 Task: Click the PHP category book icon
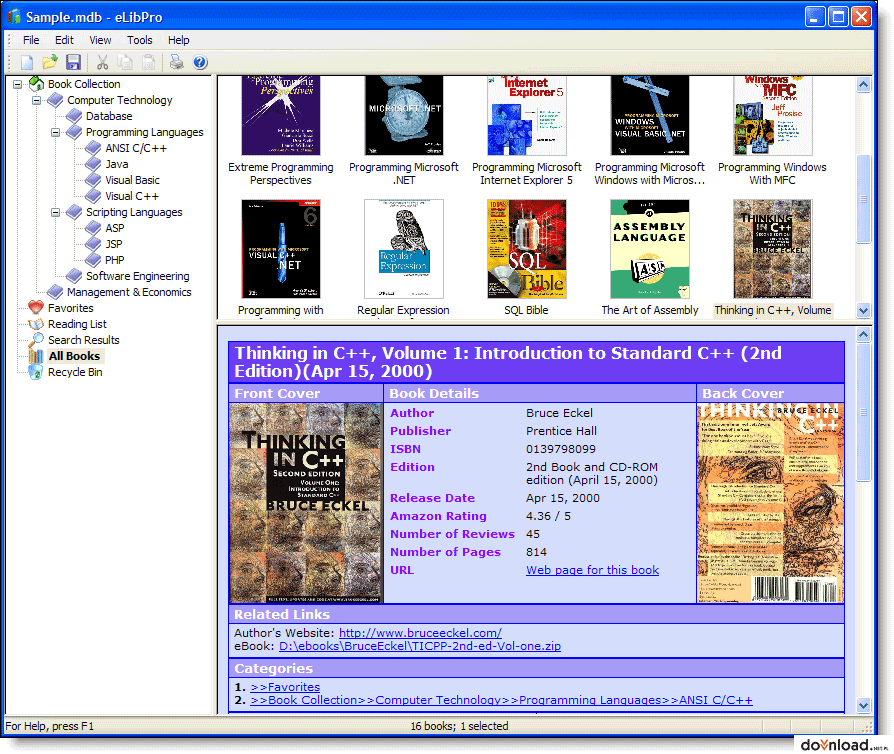[93, 260]
